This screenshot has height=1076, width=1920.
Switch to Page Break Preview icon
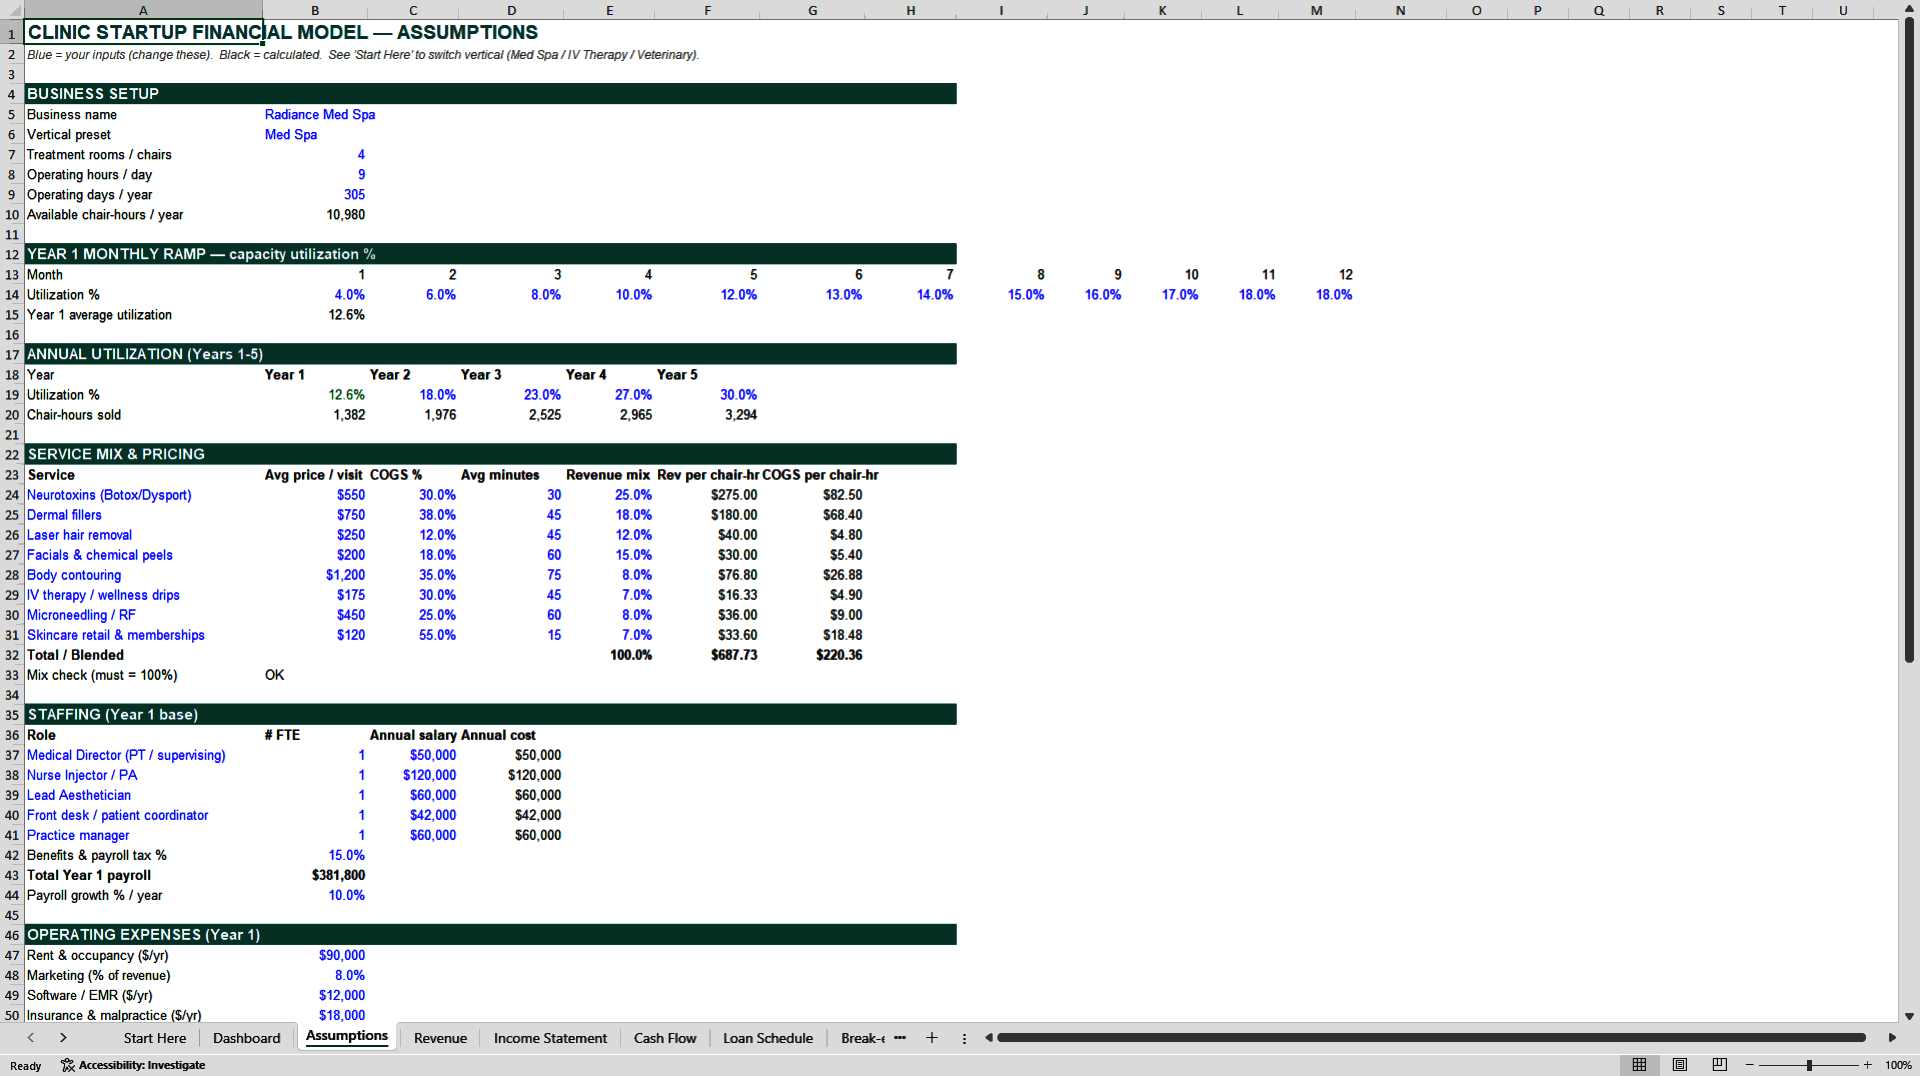1720,1065
